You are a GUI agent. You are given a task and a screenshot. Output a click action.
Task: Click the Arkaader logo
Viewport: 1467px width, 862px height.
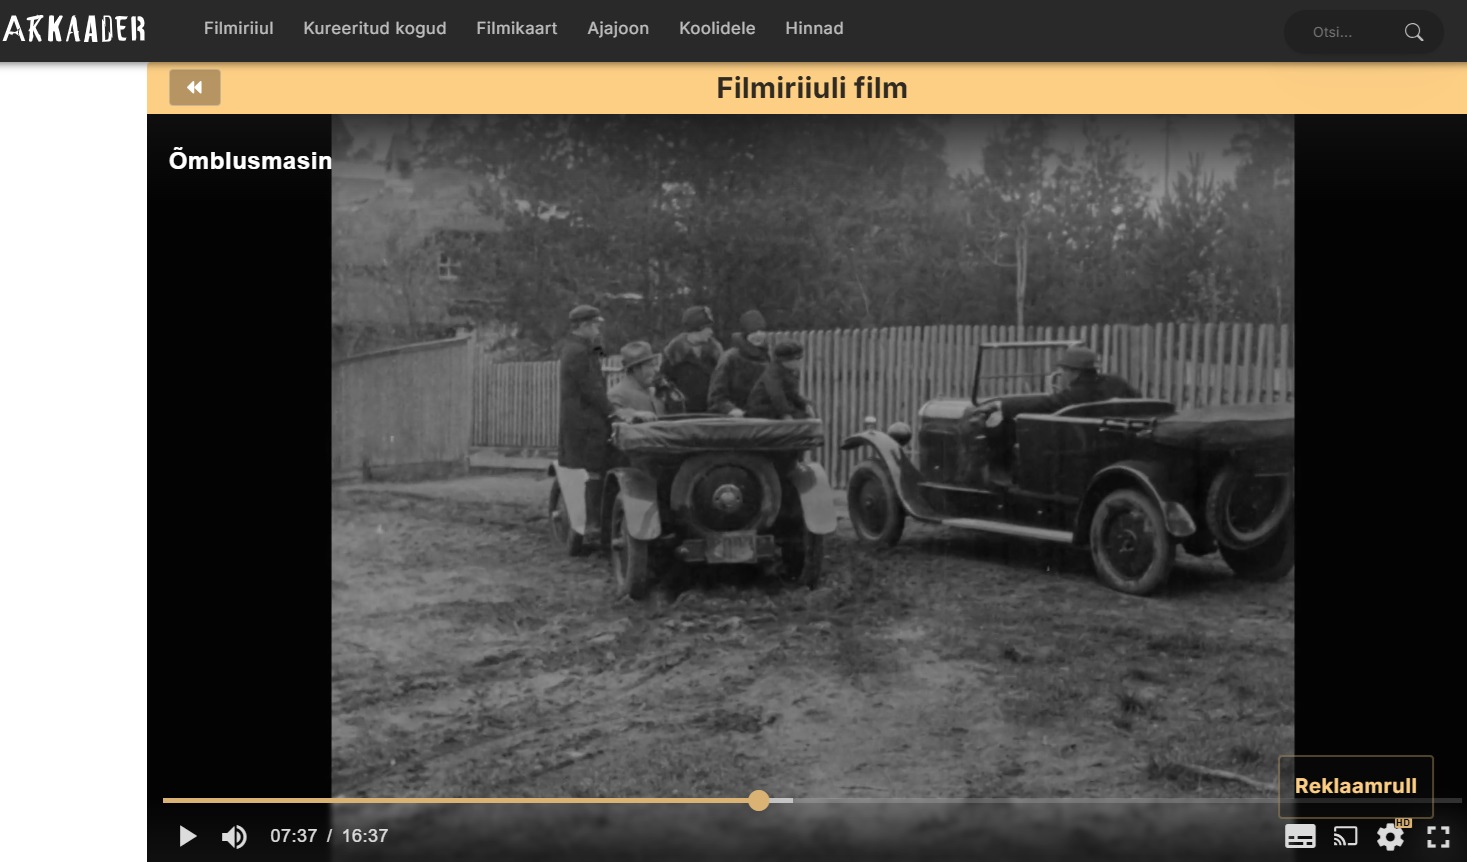(x=75, y=29)
